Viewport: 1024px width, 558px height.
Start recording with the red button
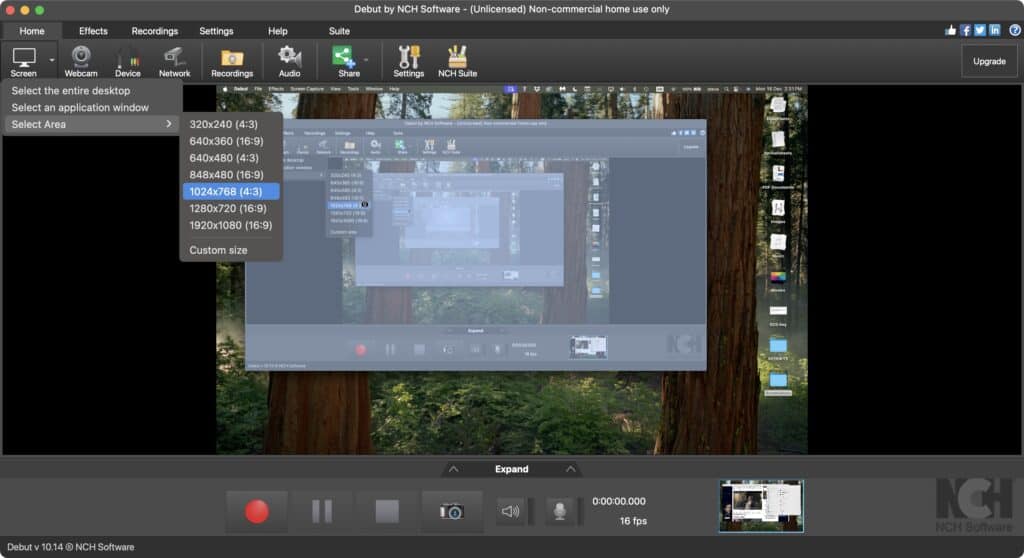click(x=257, y=511)
